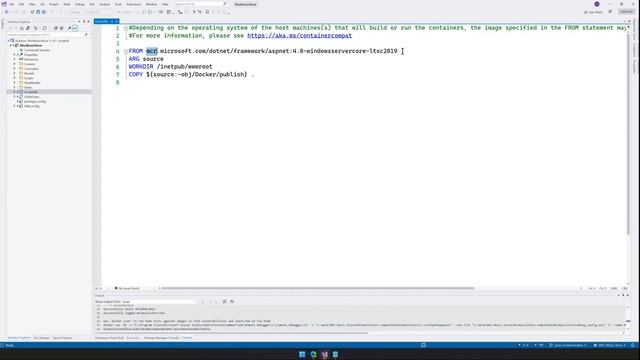Collapse the comment block at line 1
The image size is (640, 360).
click(x=126, y=28)
